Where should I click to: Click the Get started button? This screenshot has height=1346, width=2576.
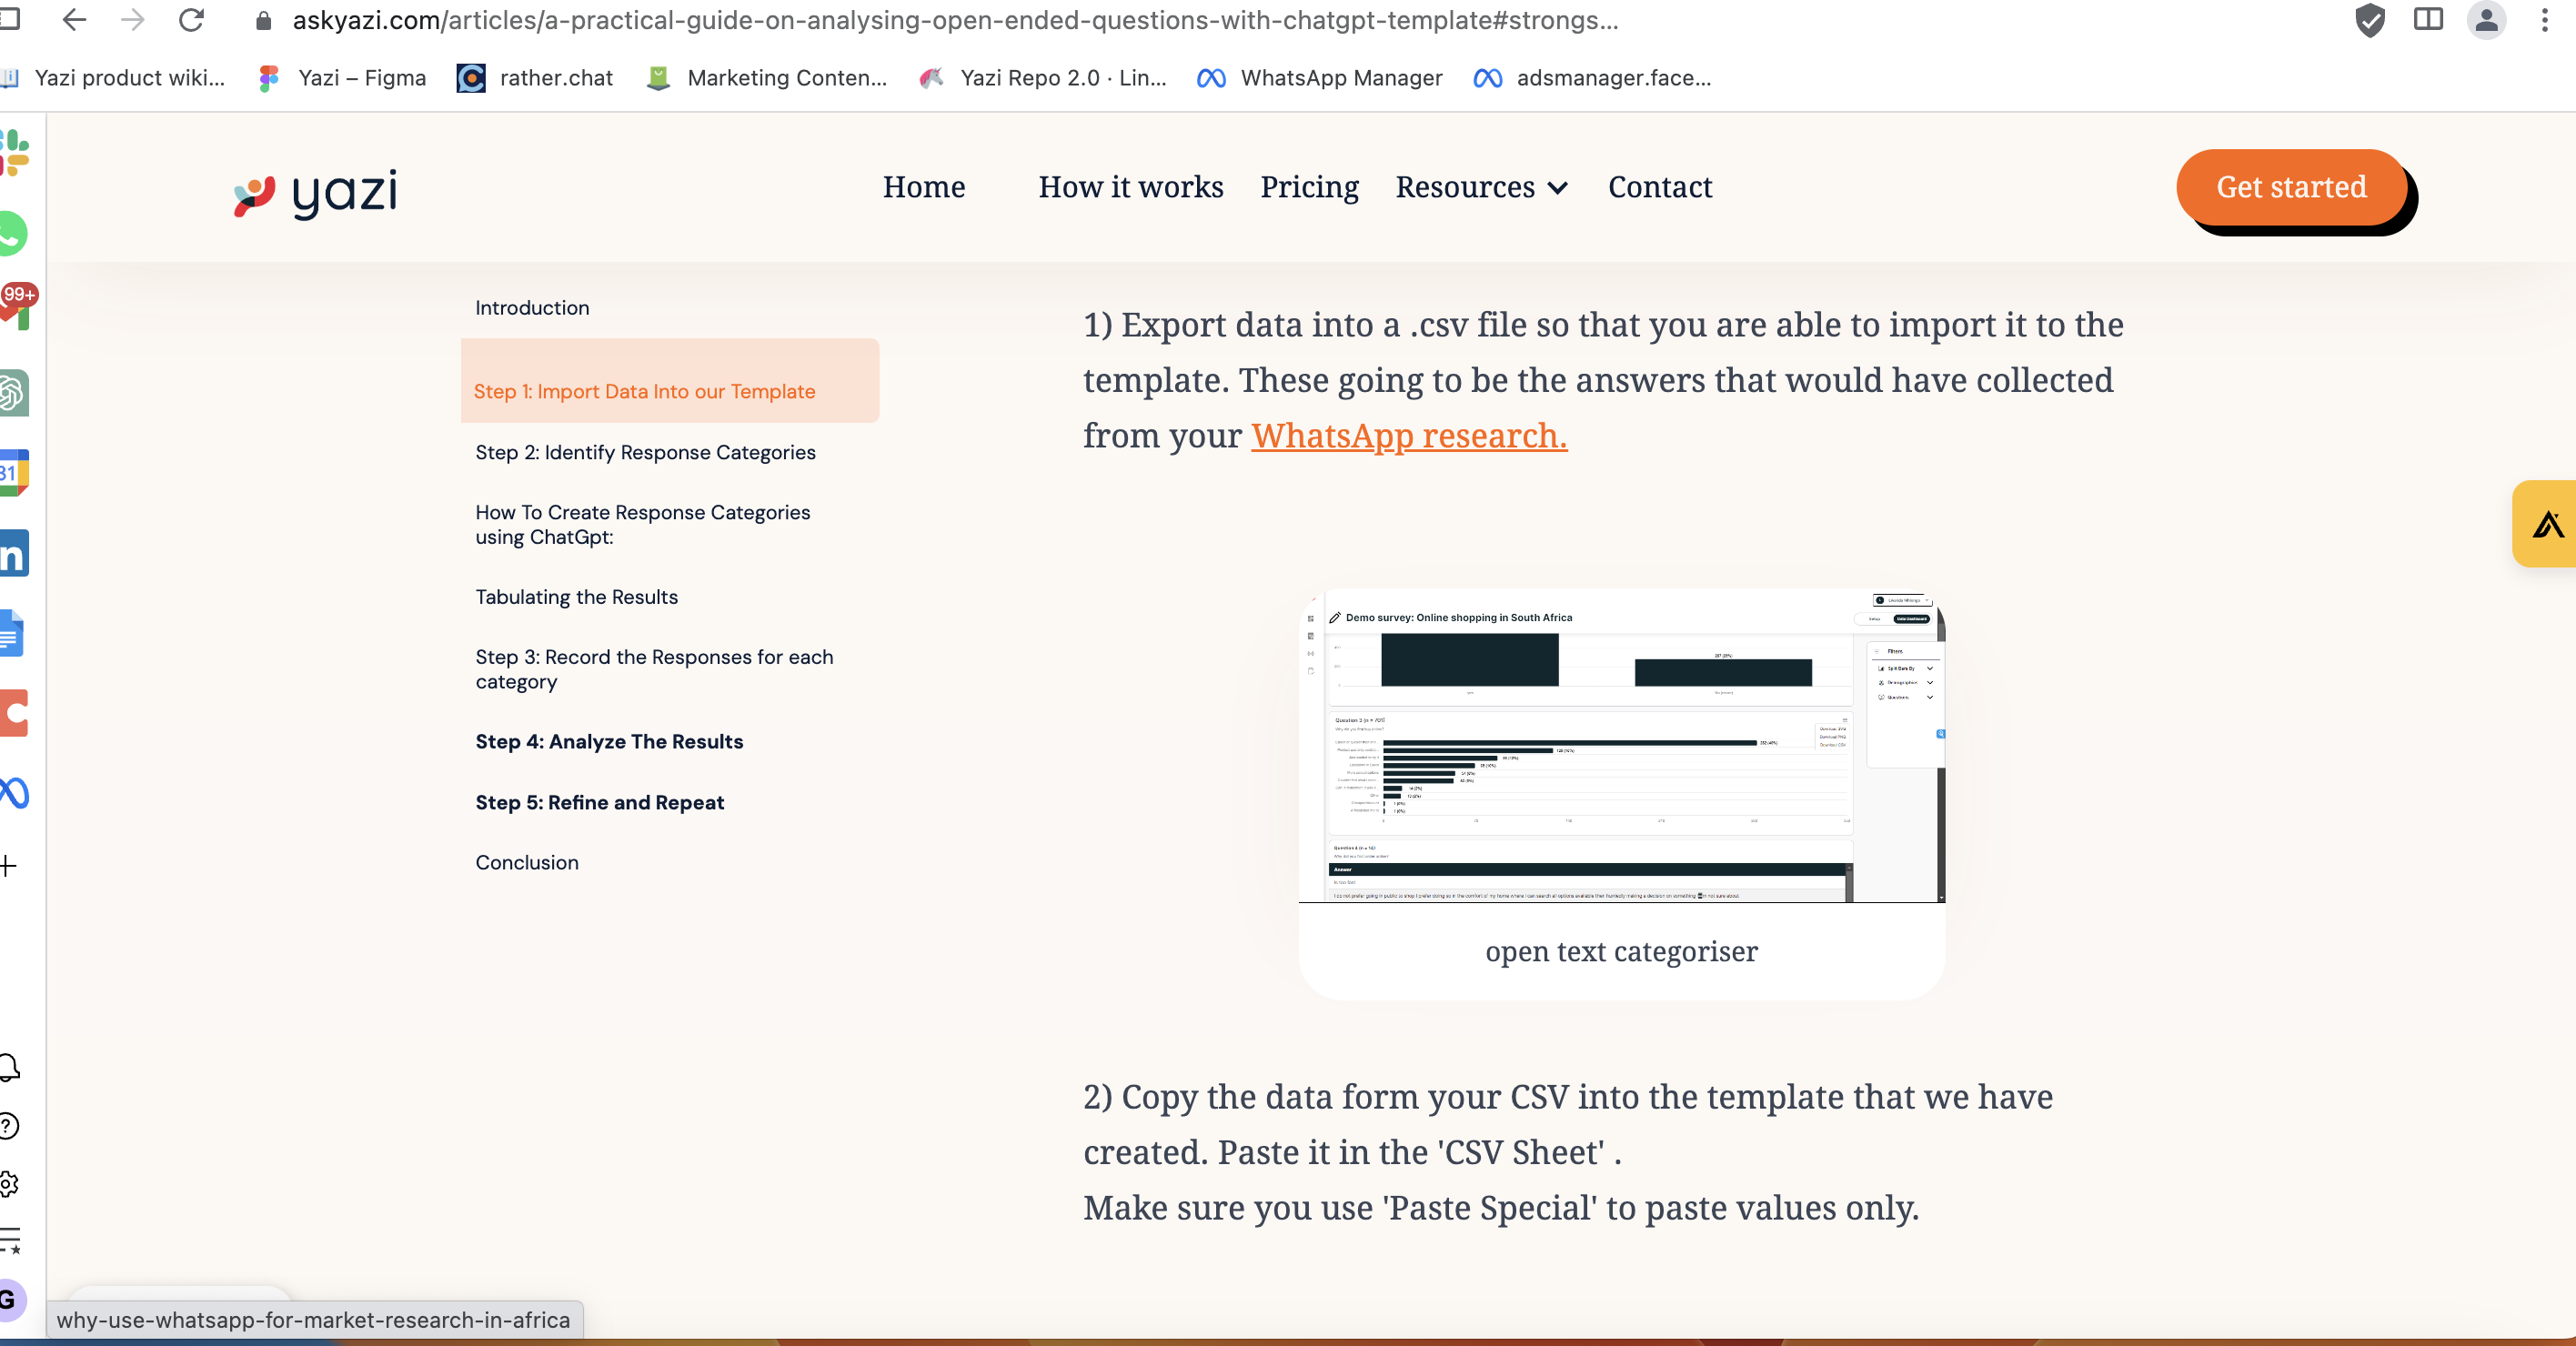click(x=2291, y=187)
